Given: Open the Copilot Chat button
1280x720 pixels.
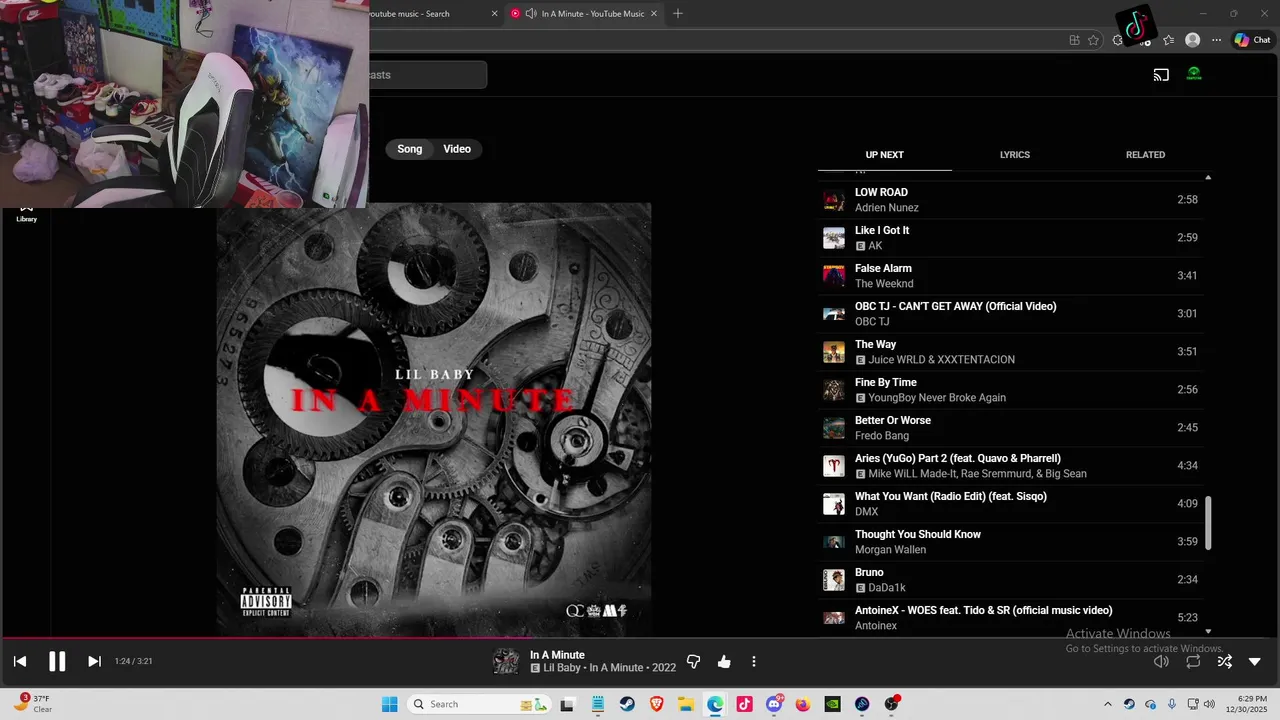Looking at the screenshot, I should 1252,40.
